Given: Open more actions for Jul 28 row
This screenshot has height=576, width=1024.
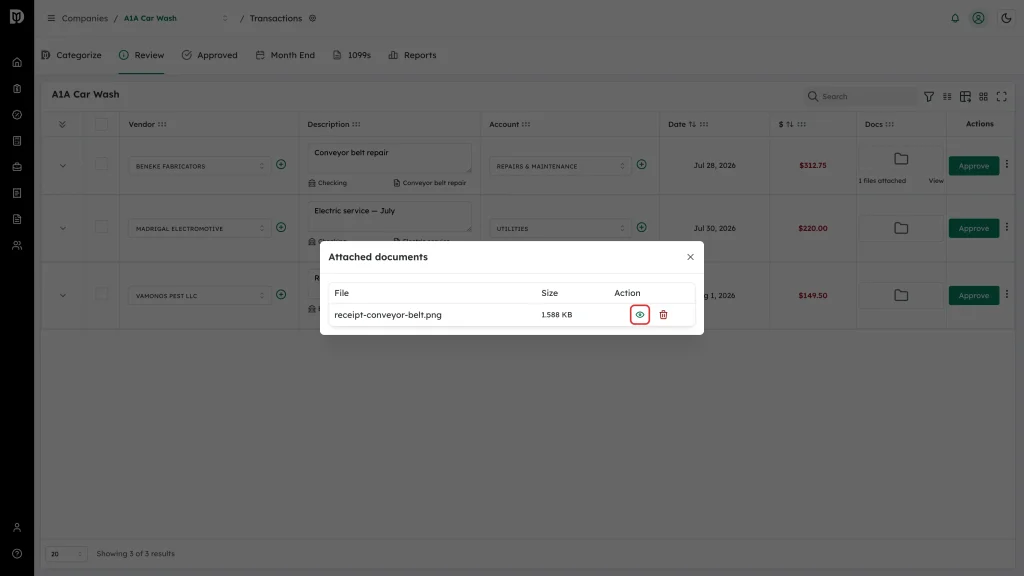Looking at the screenshot, I should tap(1006, 165).
